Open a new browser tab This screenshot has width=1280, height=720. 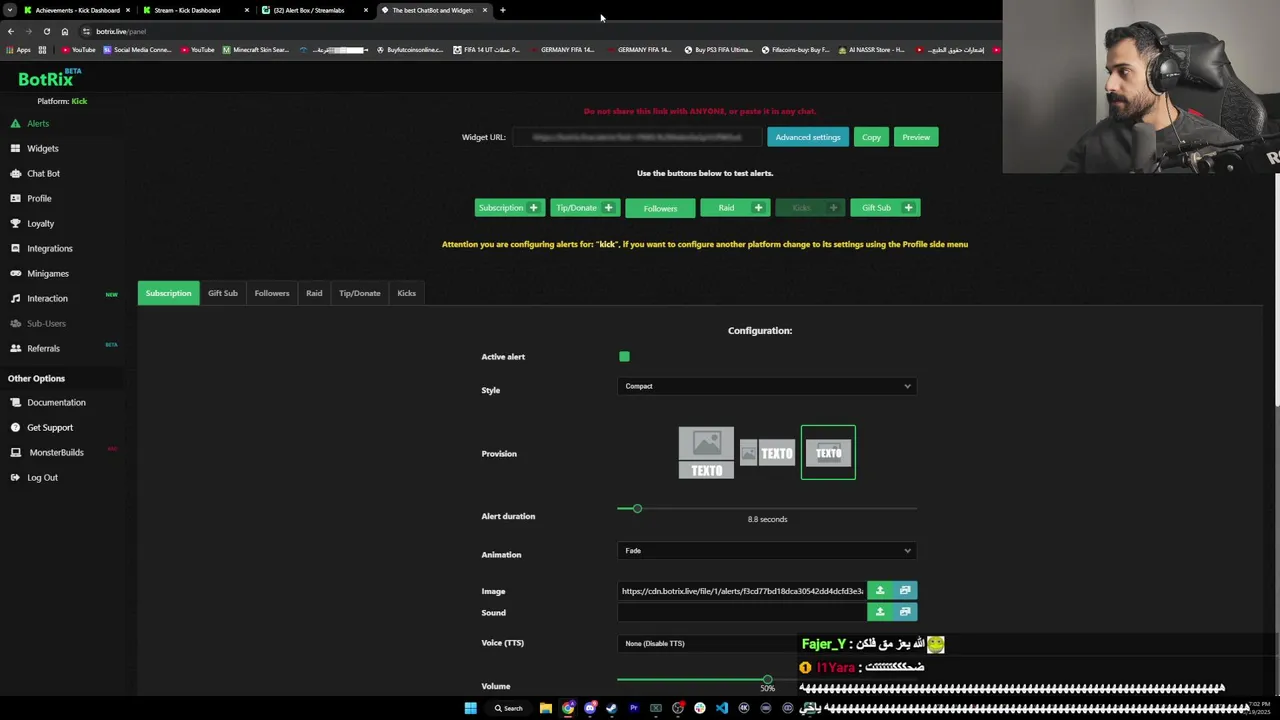(503, 10)
